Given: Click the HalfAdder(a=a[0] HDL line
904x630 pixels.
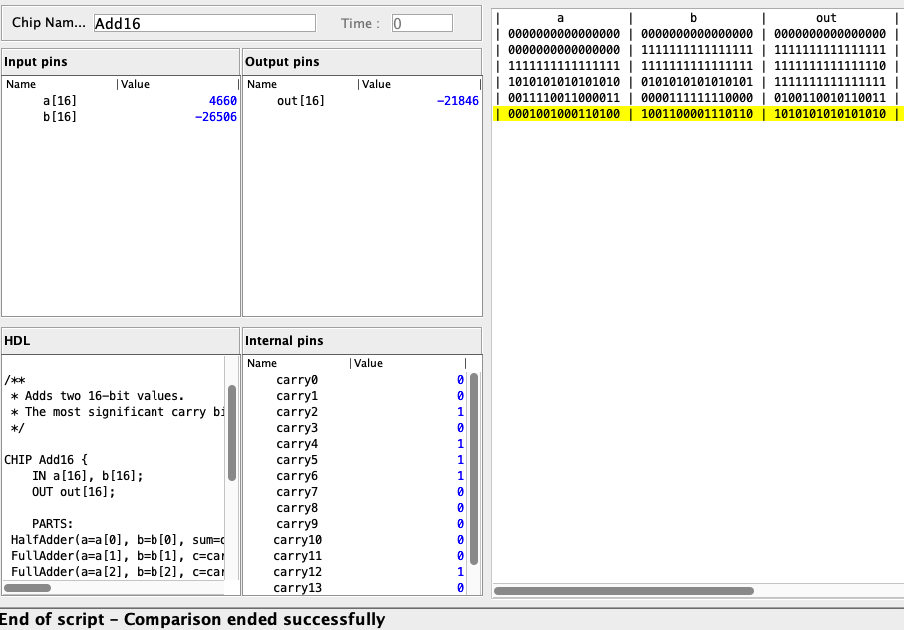Looking at the screenshot, I should [117, 540].
